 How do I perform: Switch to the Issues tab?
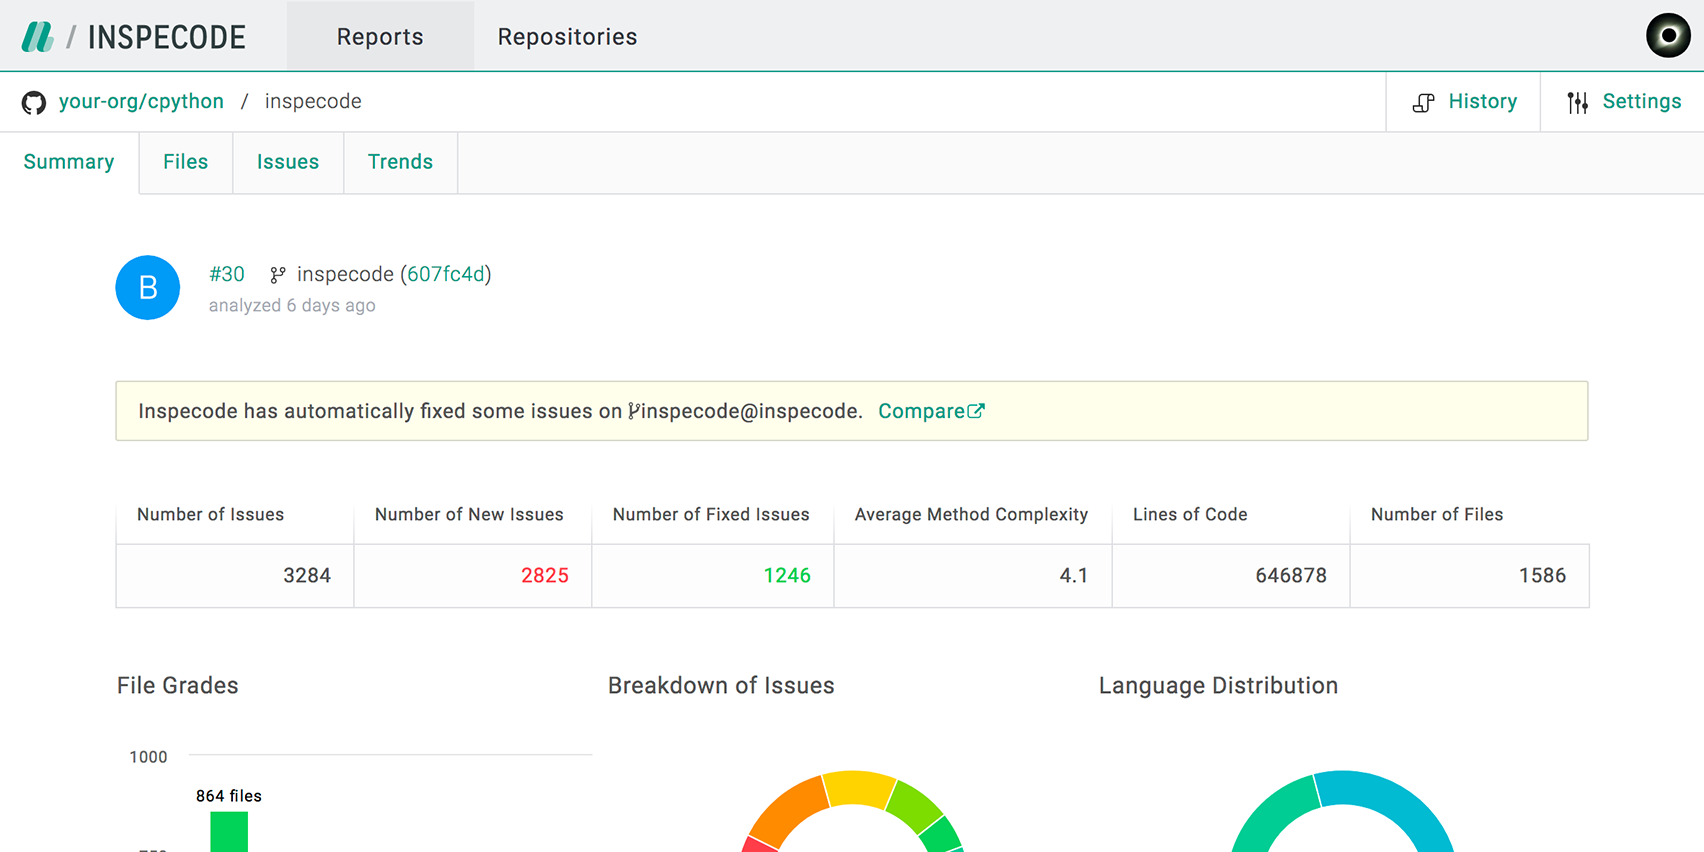288,162
